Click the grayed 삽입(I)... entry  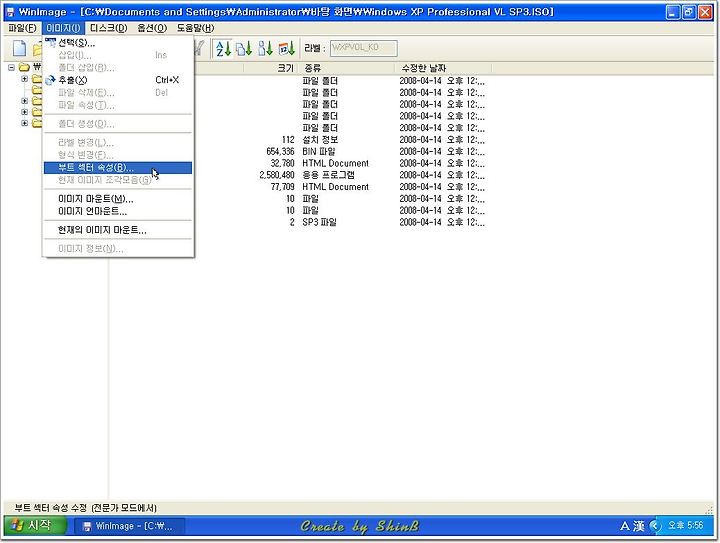[118, 55]
